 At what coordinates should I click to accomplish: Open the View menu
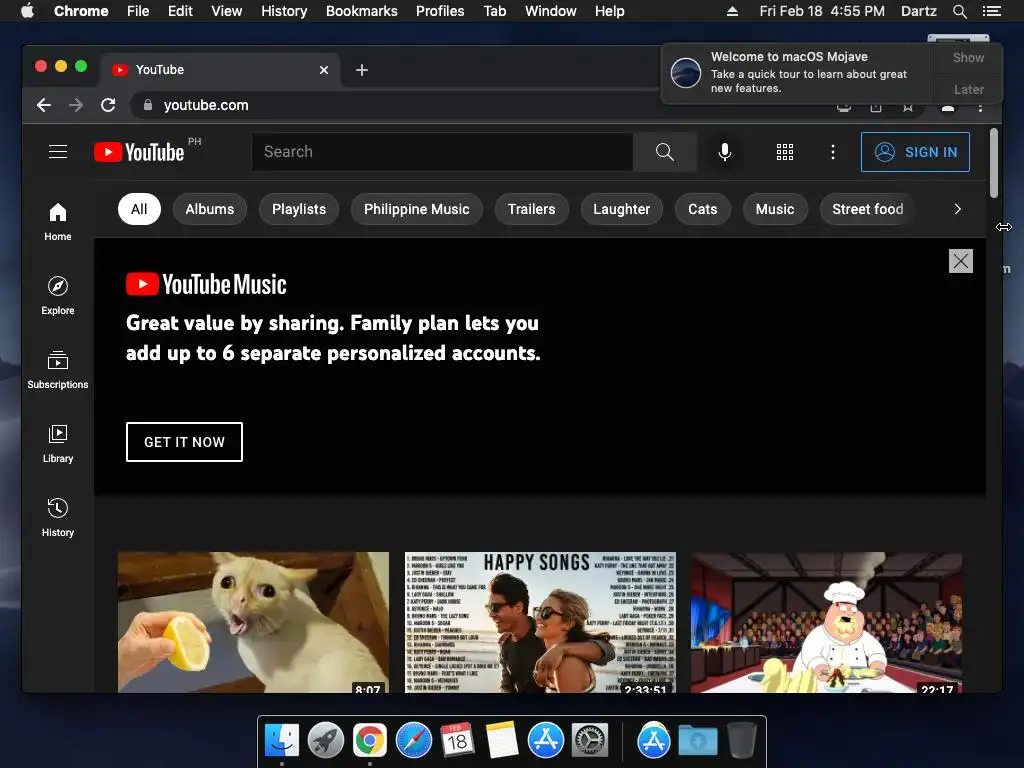[x=227, y=11]
